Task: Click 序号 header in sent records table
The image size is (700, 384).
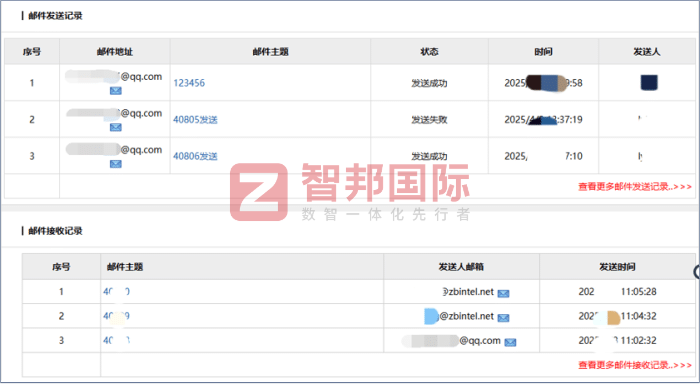Action: click(32, 52)
